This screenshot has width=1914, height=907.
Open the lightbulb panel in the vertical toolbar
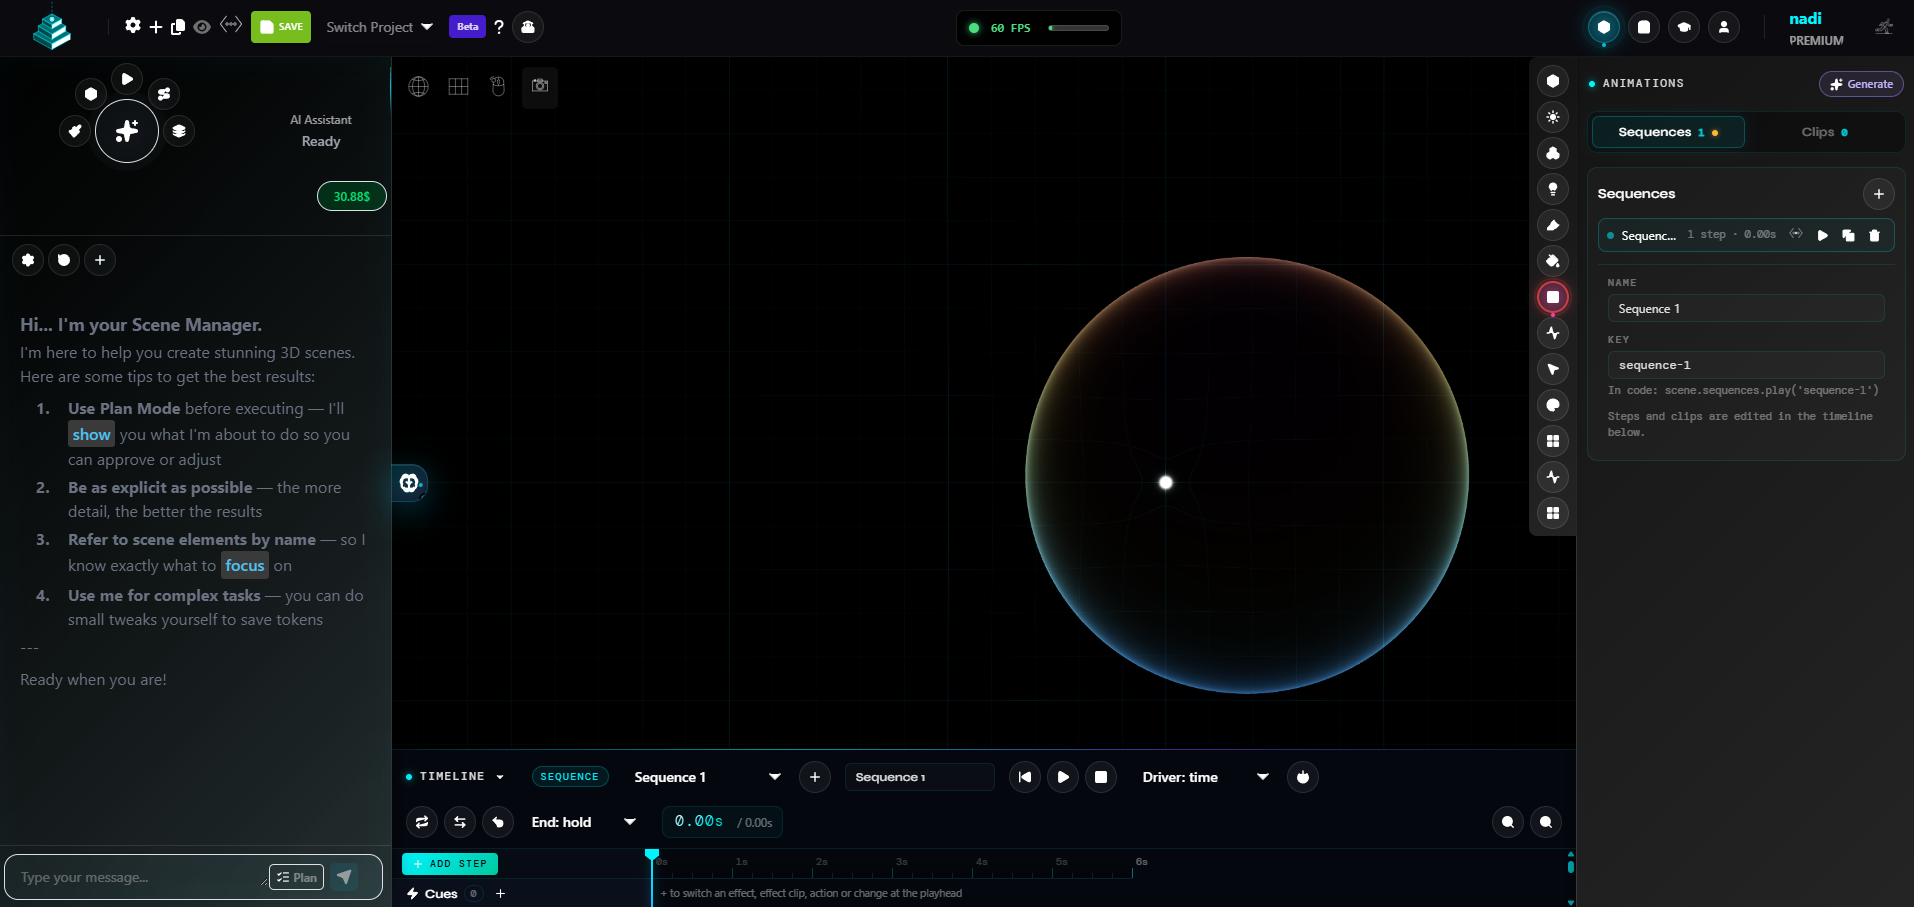[1553, 189]
